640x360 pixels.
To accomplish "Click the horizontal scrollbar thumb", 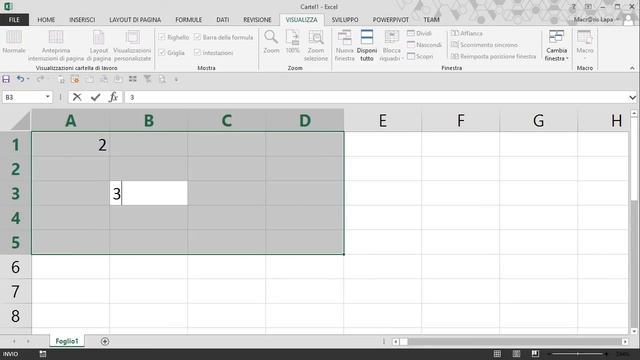I will click(x=404, y=342).
